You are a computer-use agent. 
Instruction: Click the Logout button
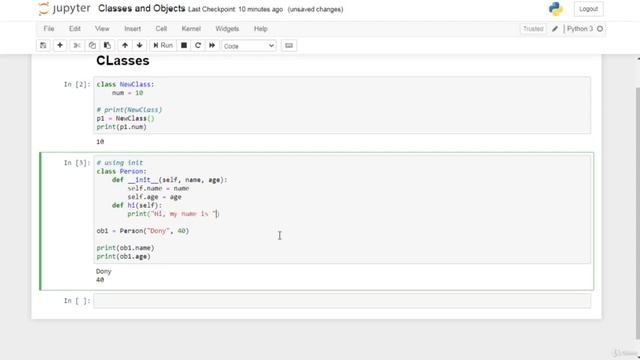pyautogui.click(x=588, y=9)
